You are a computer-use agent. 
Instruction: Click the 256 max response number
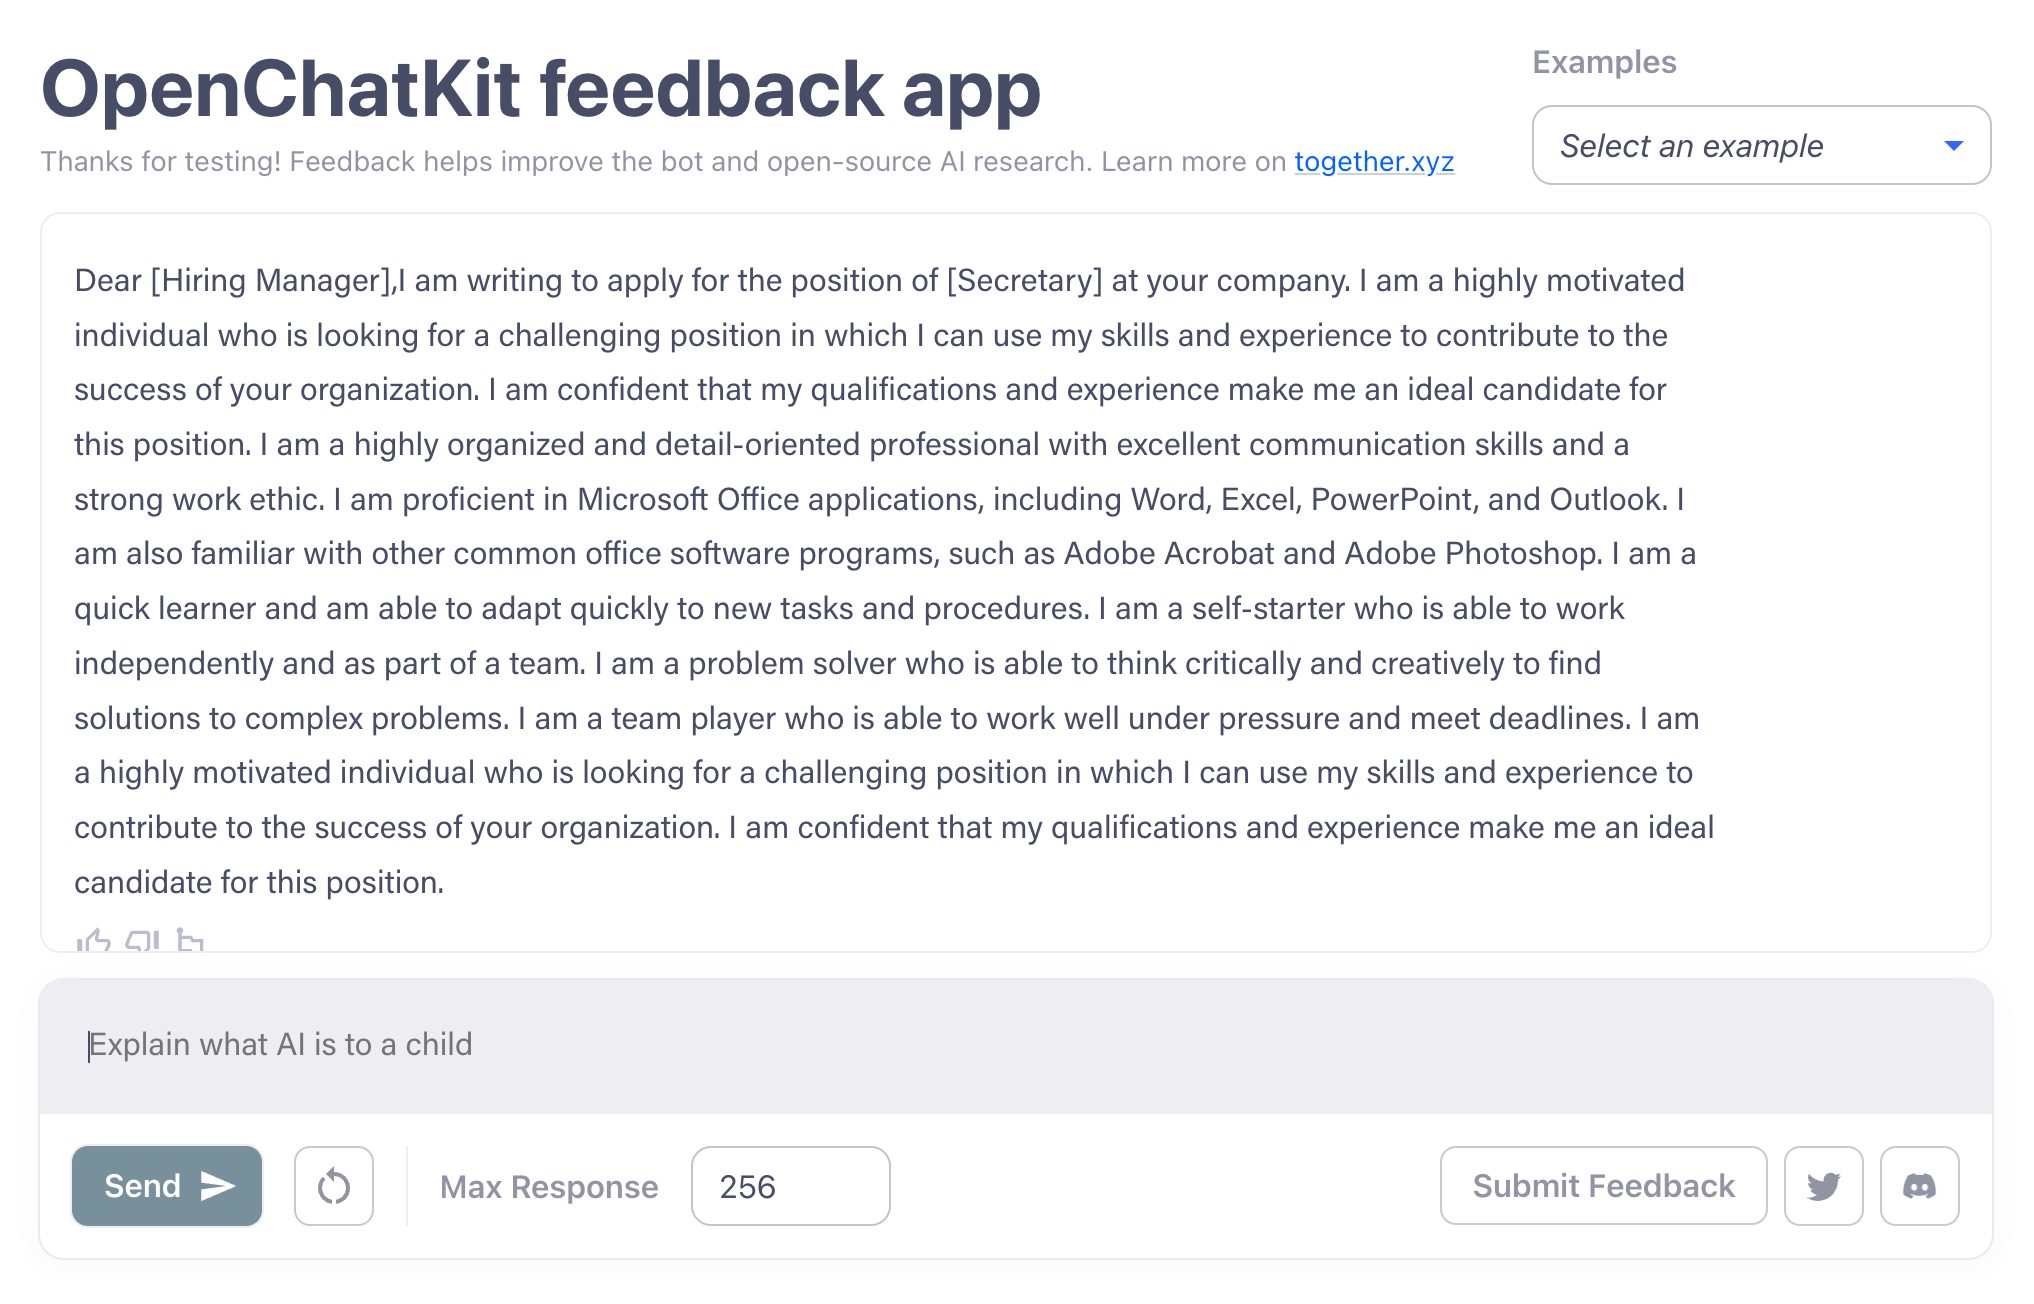[750, 1186]
